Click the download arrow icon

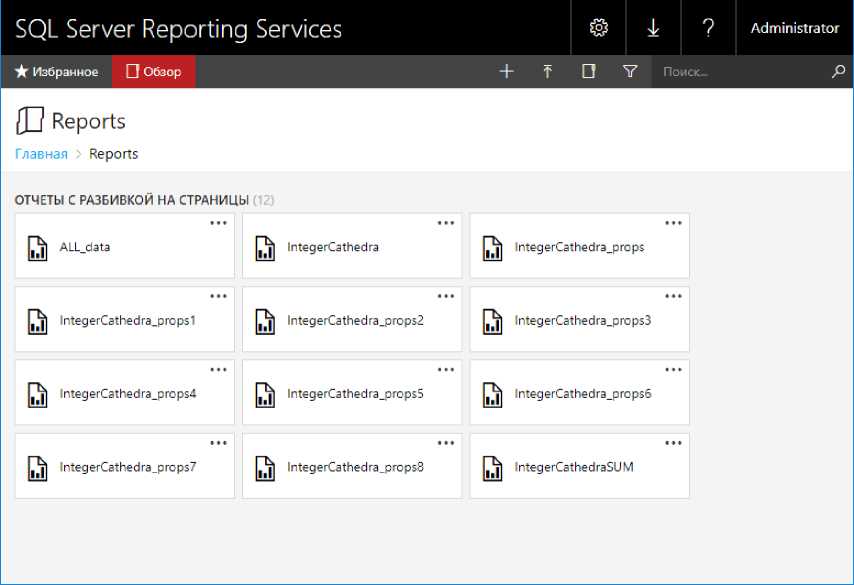(x=653, y=28)
